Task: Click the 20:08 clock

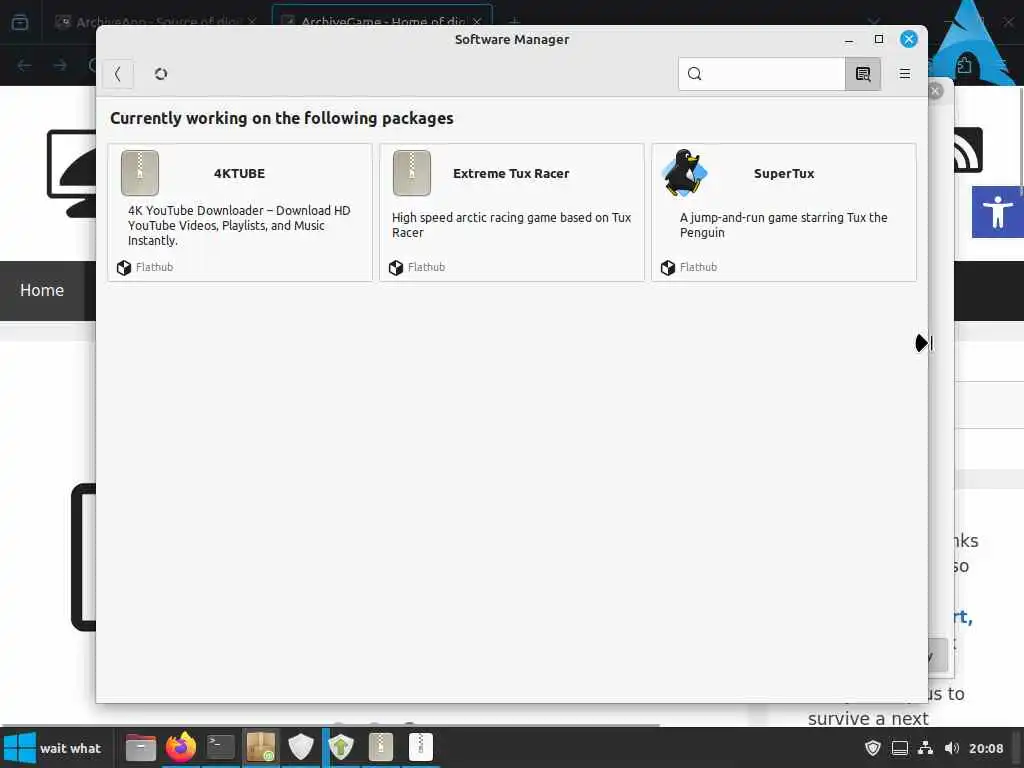Action: point(986,748)
